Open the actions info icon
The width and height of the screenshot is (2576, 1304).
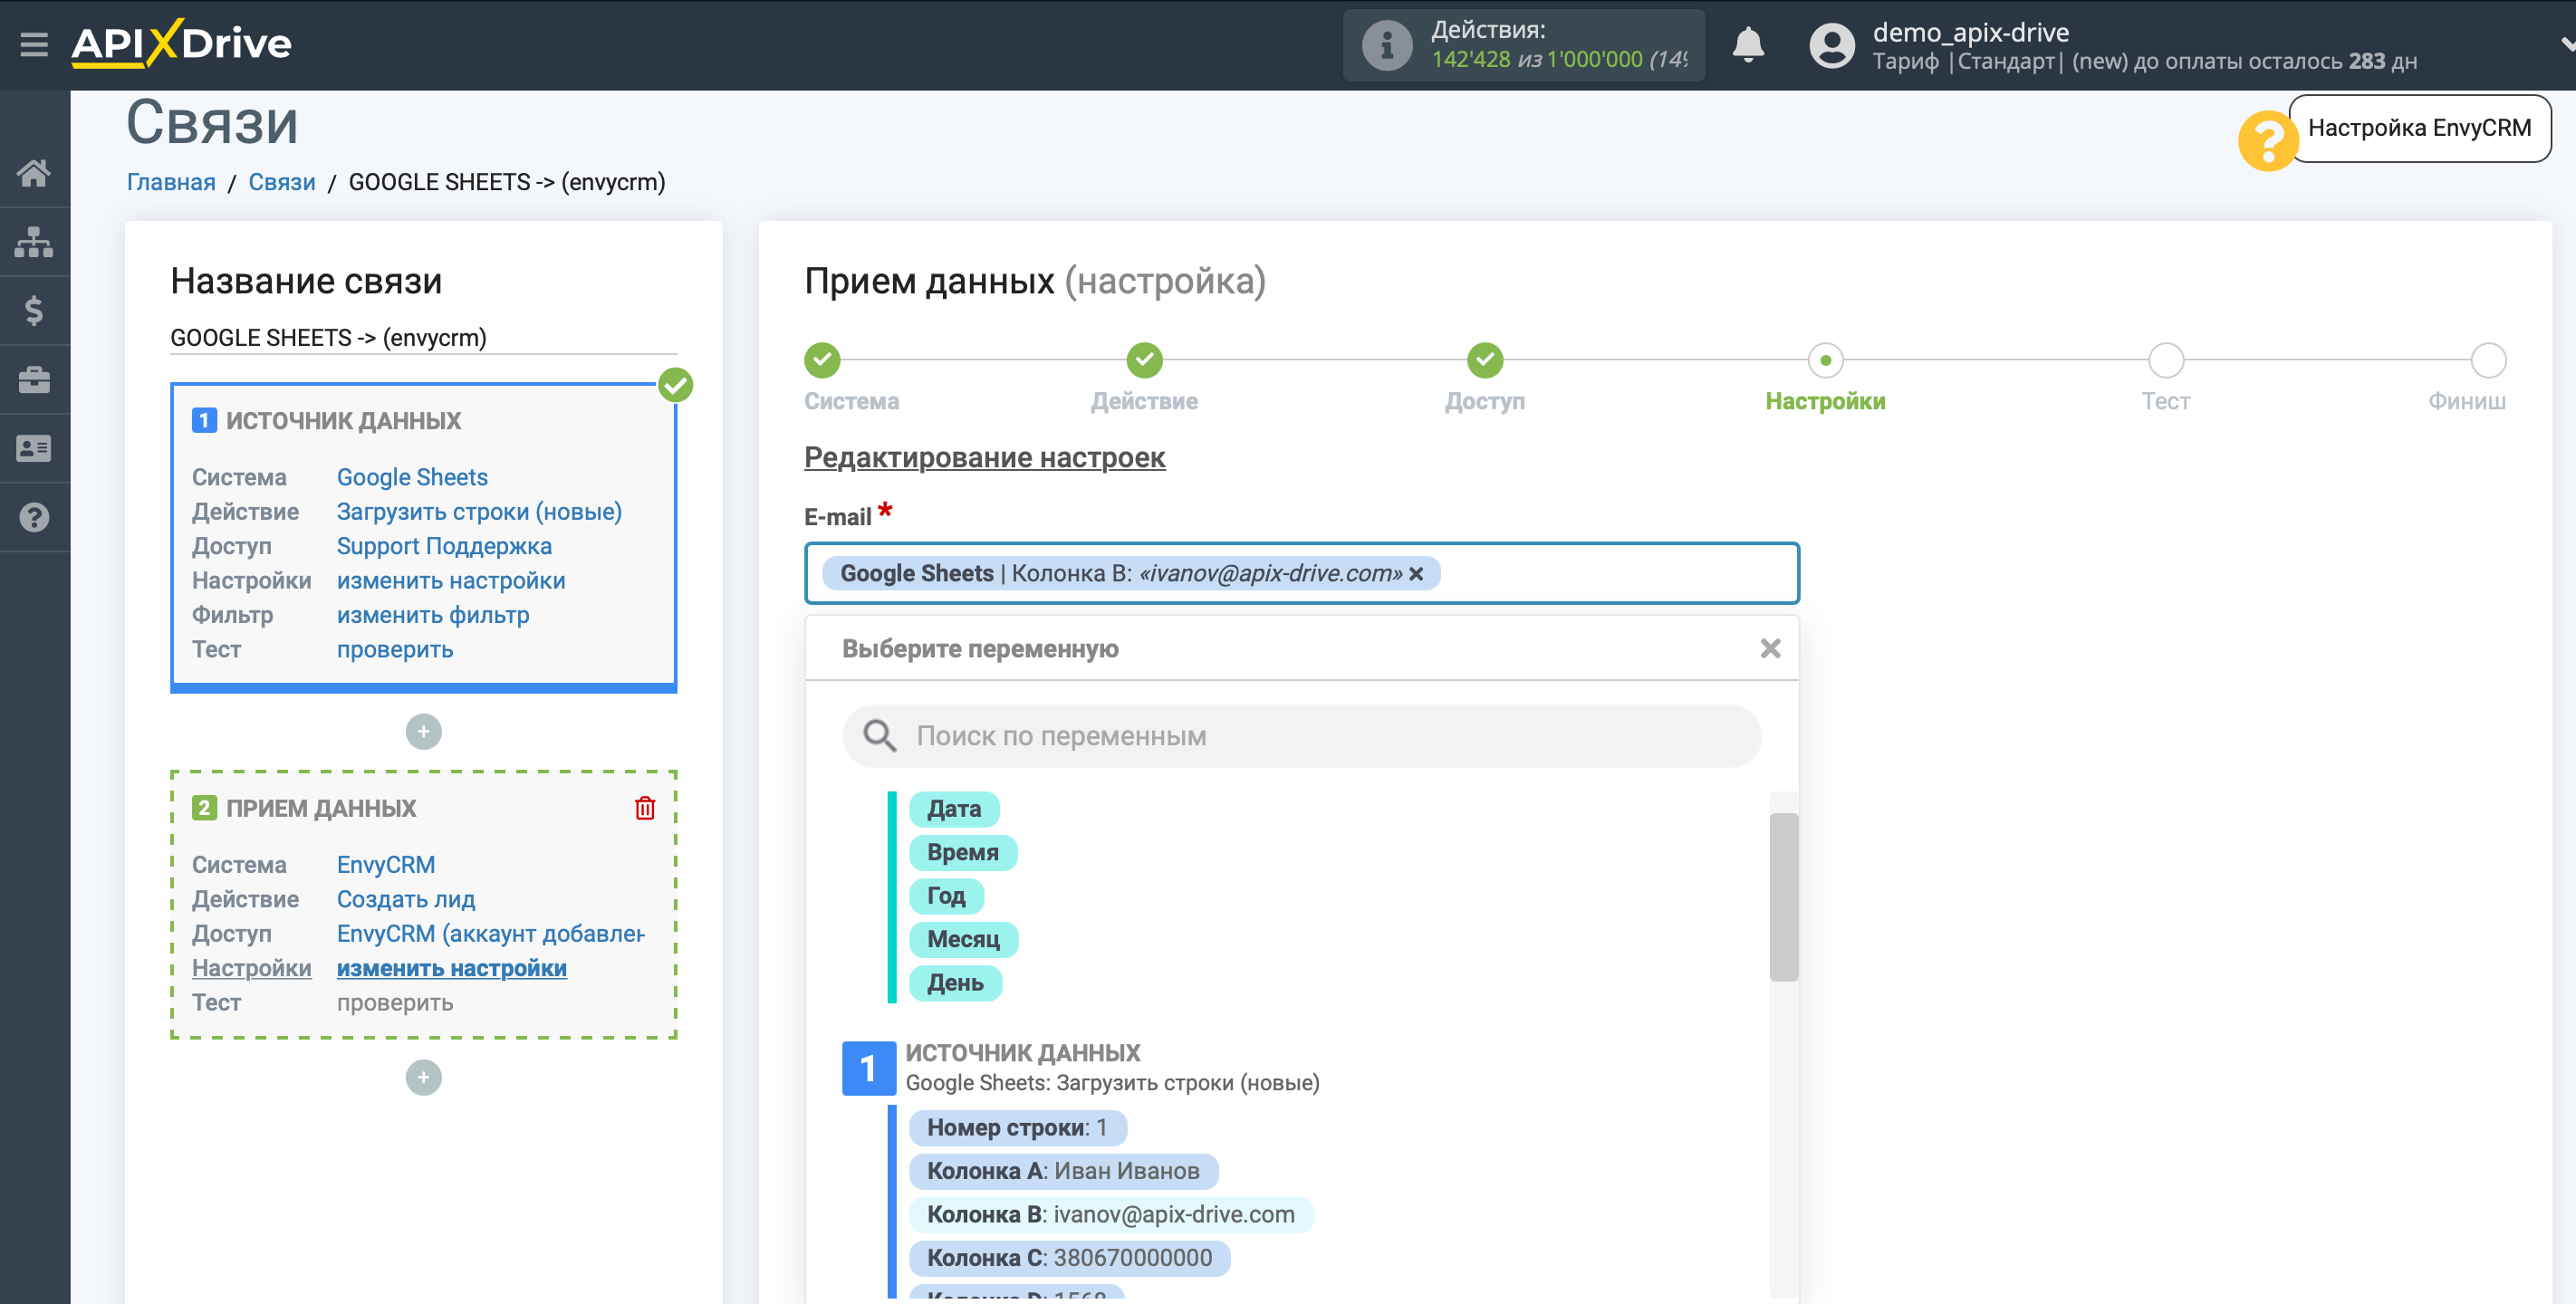coord(1387,45)
